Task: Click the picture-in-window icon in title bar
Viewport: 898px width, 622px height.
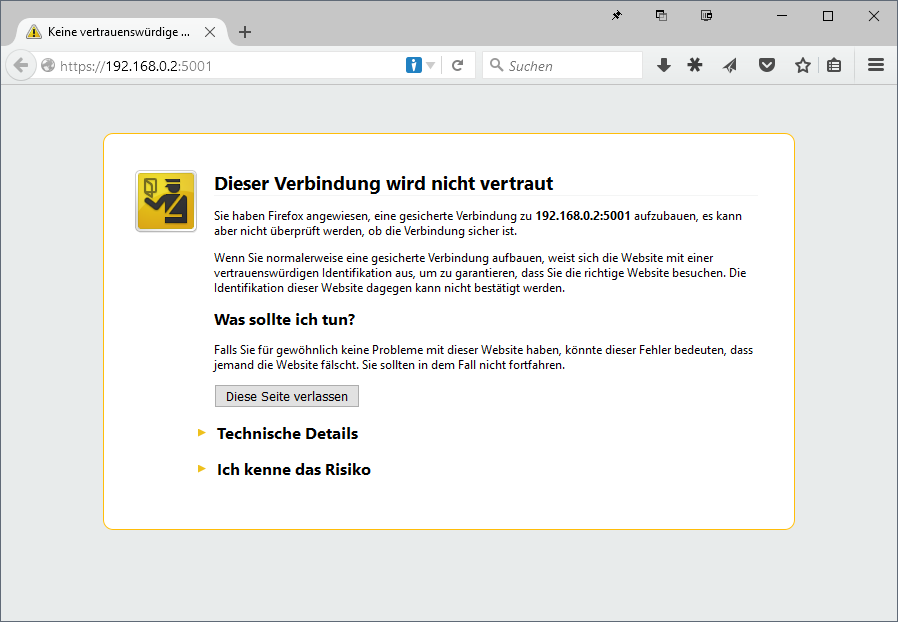Action: (x=707, y=15)
